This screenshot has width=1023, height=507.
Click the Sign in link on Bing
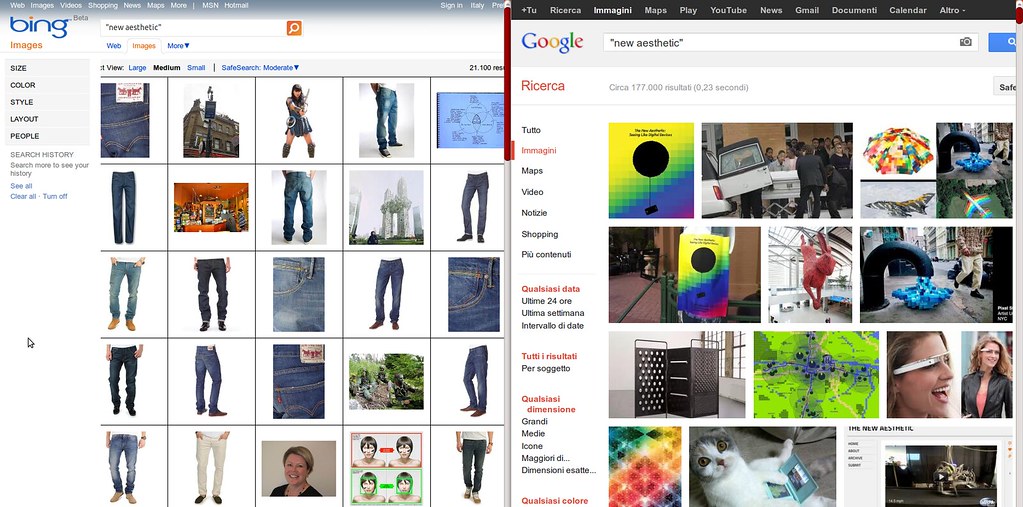451,5
